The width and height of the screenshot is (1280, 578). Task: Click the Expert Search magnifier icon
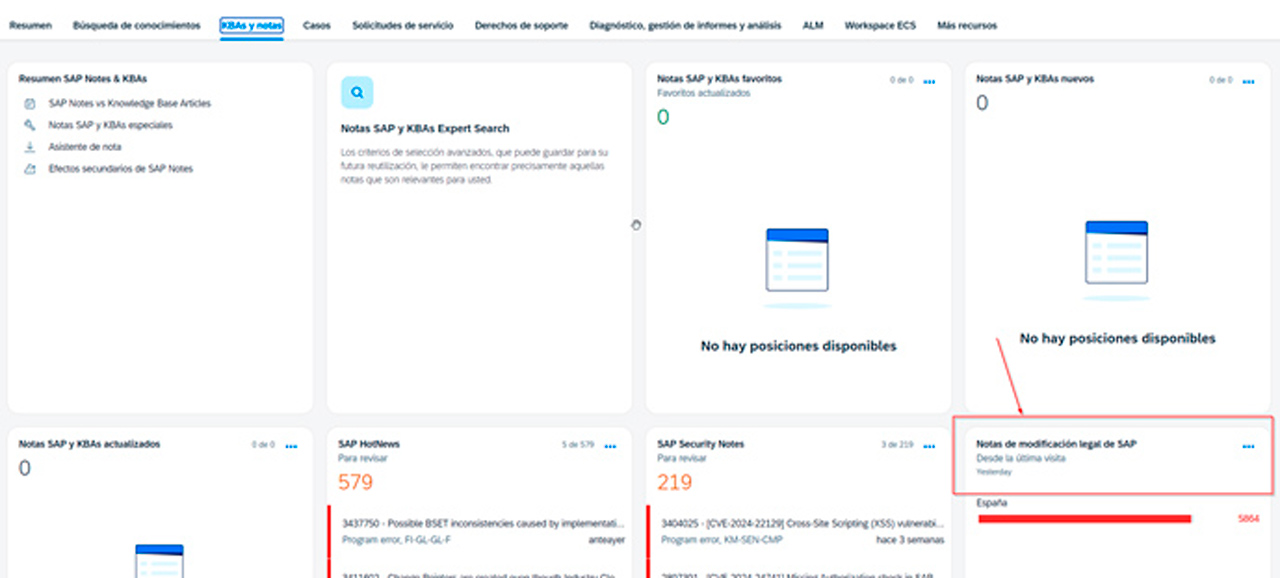pyautogui.click(x=357, y=92)
